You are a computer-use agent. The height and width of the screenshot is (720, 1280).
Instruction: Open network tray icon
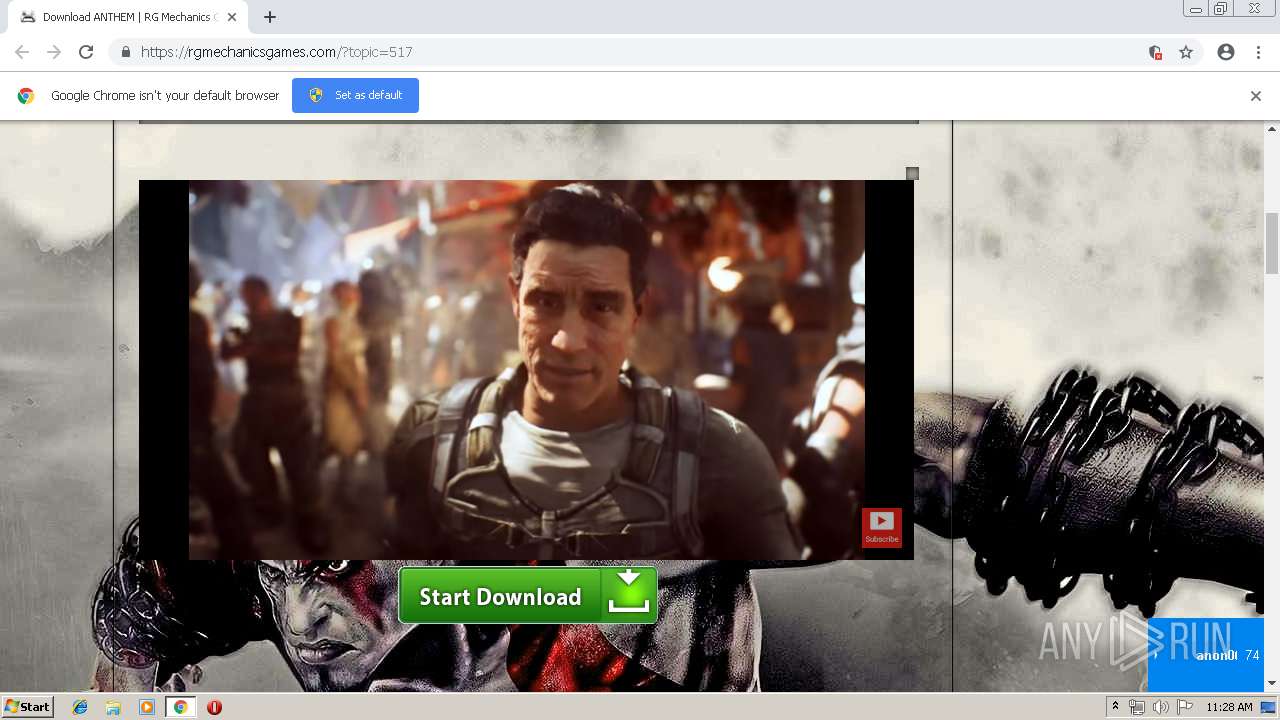pos(1137,707)
